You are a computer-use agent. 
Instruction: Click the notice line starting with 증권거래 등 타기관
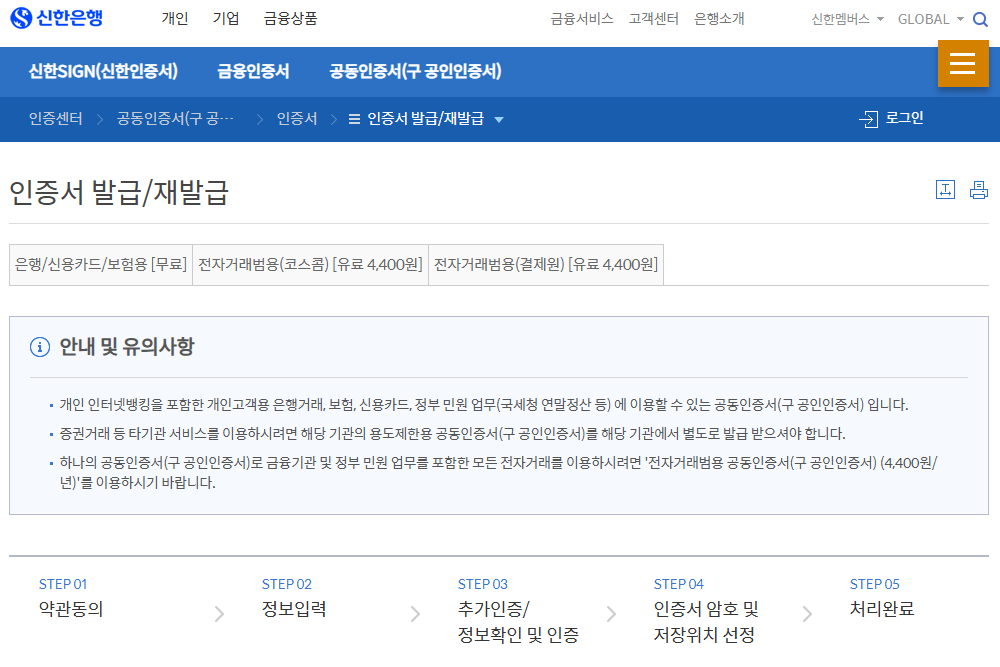pos(452,434)
